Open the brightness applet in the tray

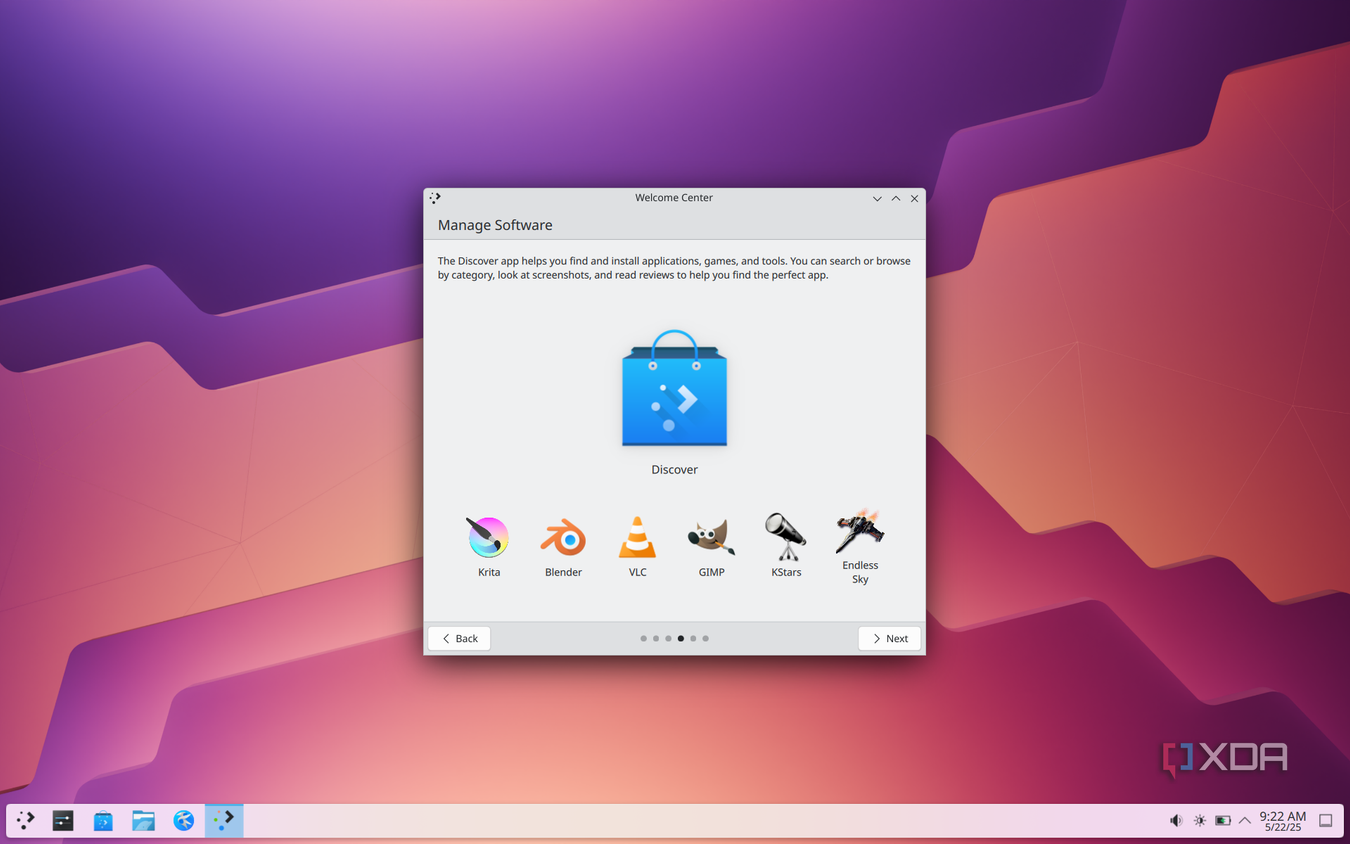click(x=1200, y=821)
